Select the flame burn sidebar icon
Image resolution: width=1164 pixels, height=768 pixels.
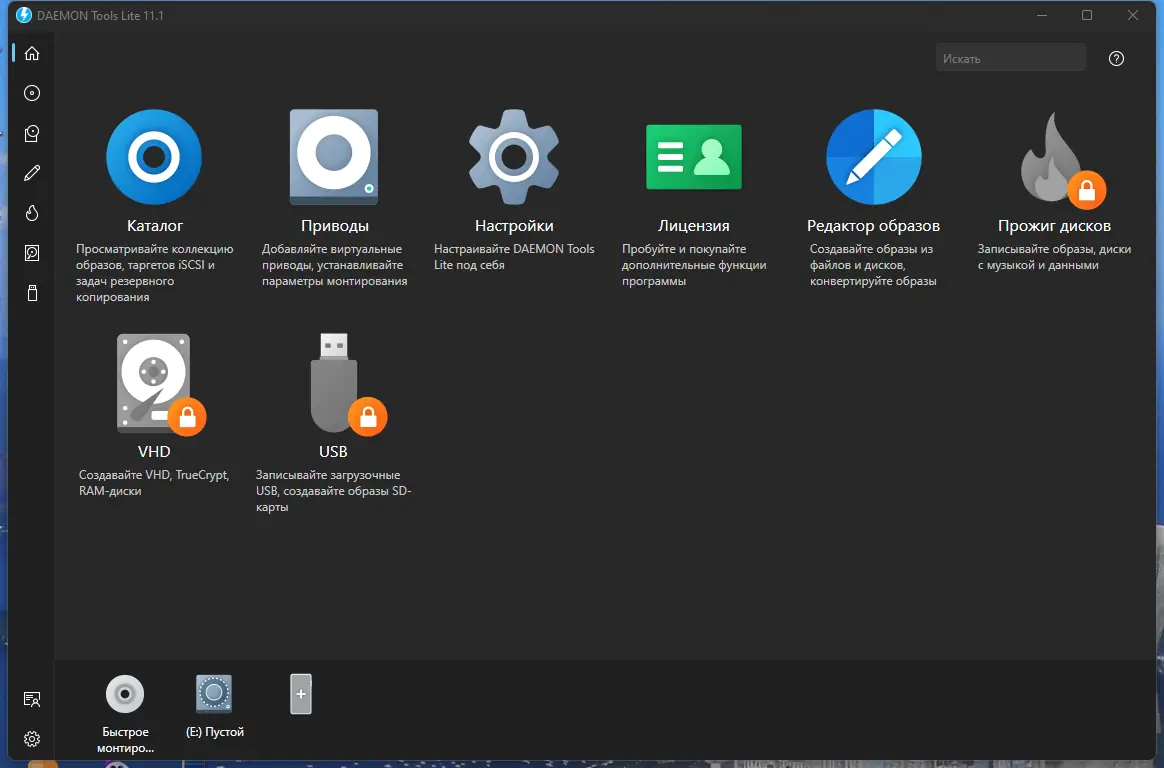click(32, 213)
